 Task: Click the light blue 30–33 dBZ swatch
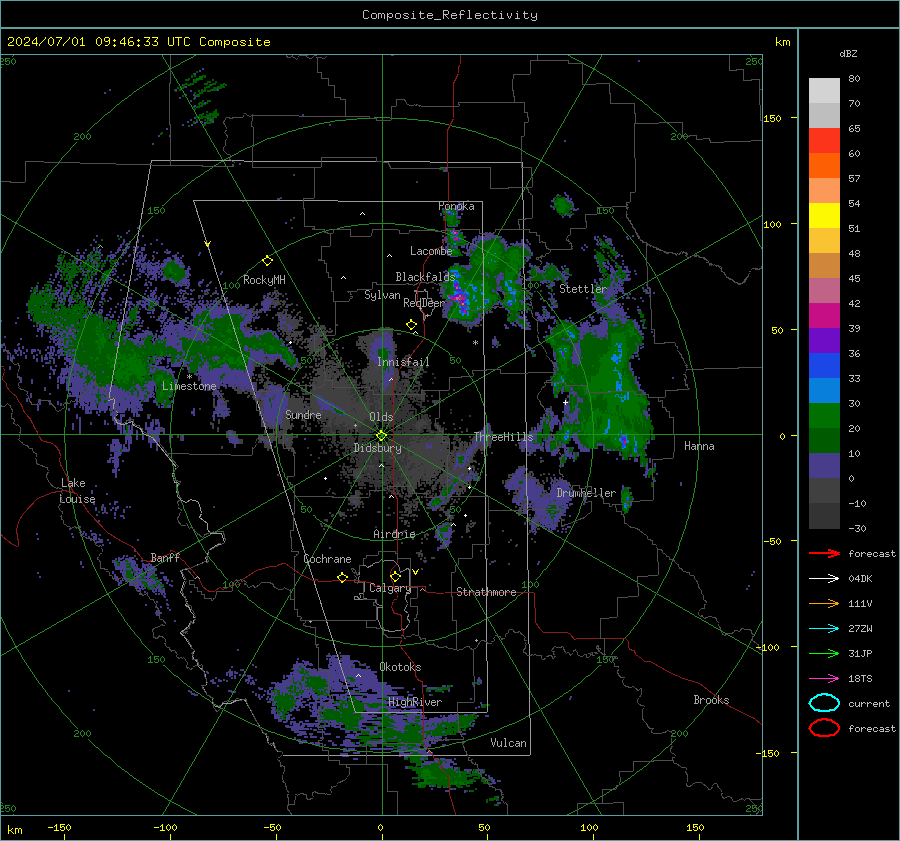point(824,391)
